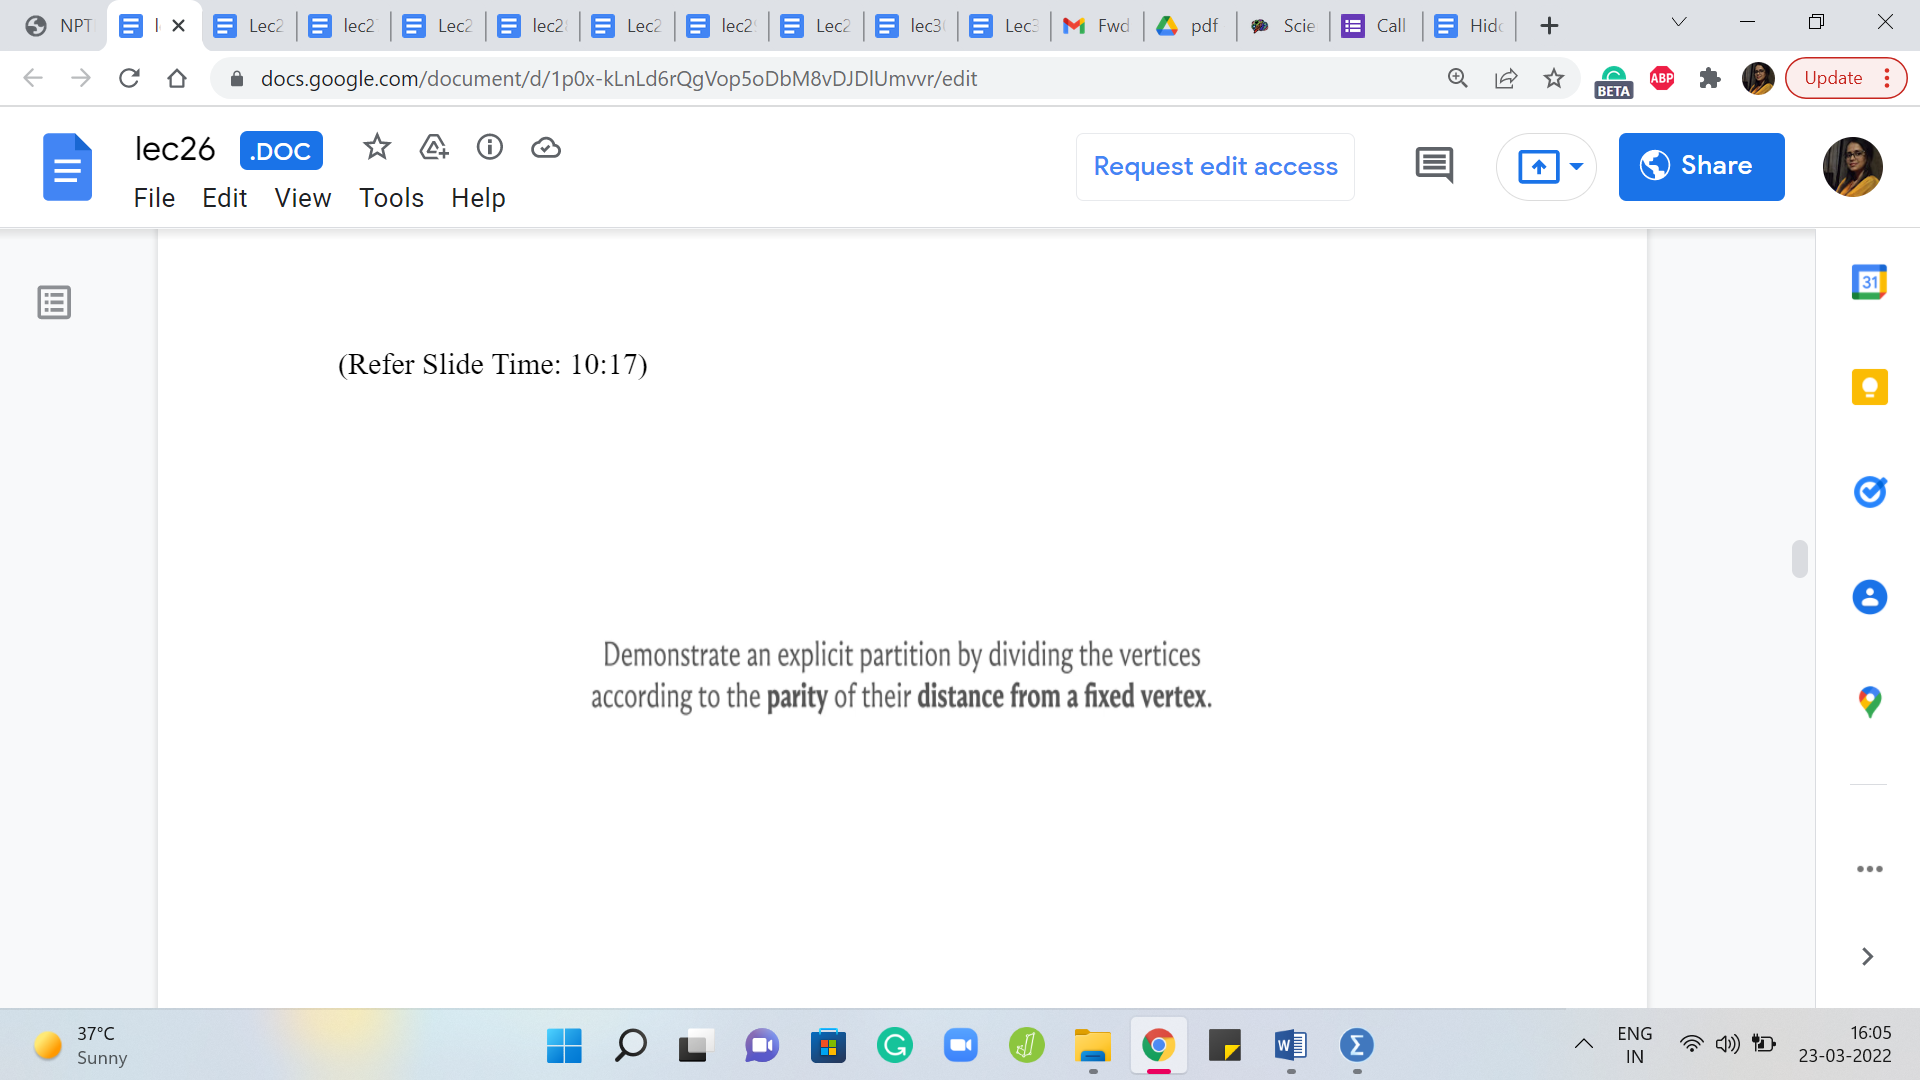The height and width of the screenshot is (1080, 1920).
Task: Open the Tools menu
Action: click(391, 198)
